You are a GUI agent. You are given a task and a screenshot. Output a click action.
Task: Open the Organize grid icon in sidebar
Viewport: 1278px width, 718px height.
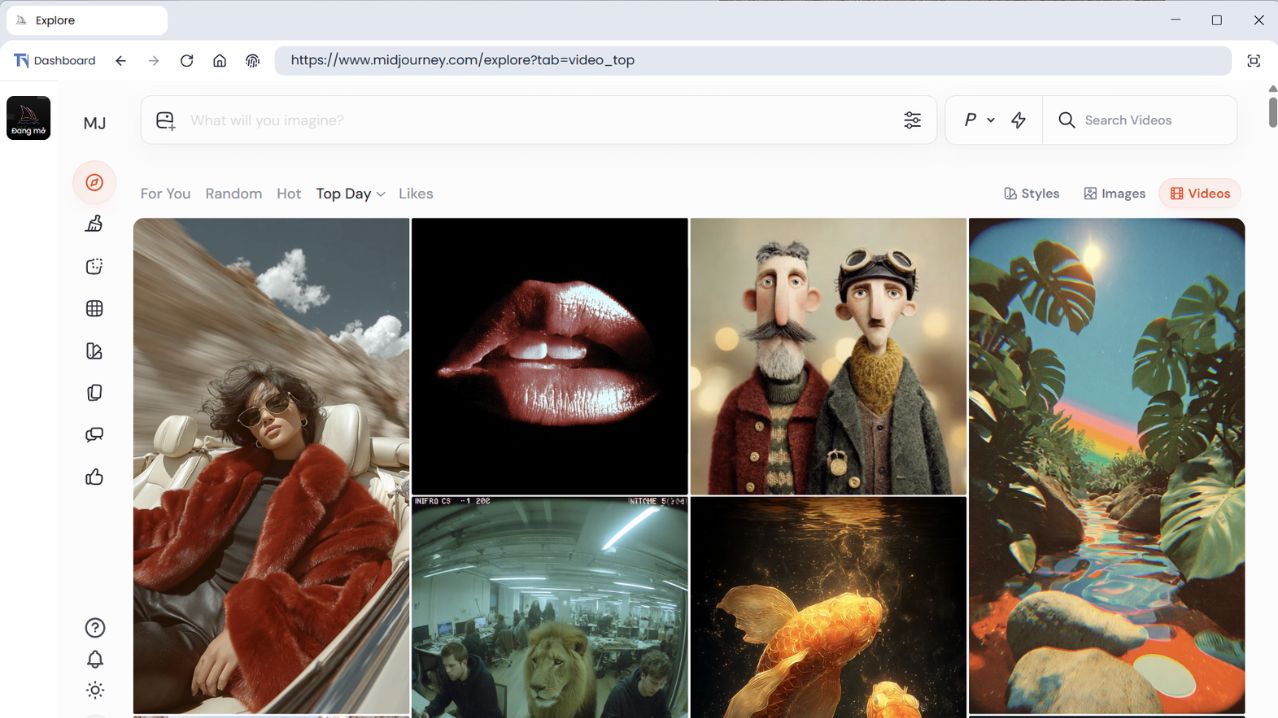(x=94, y=309)
